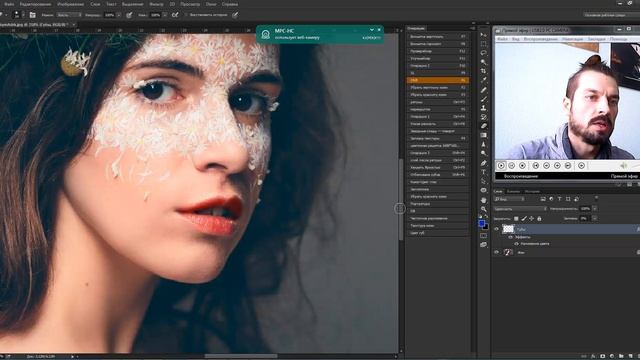Viewport: 640px width, 360px height.
Task: Select the Операции panel tab
Action: point(416,29)
